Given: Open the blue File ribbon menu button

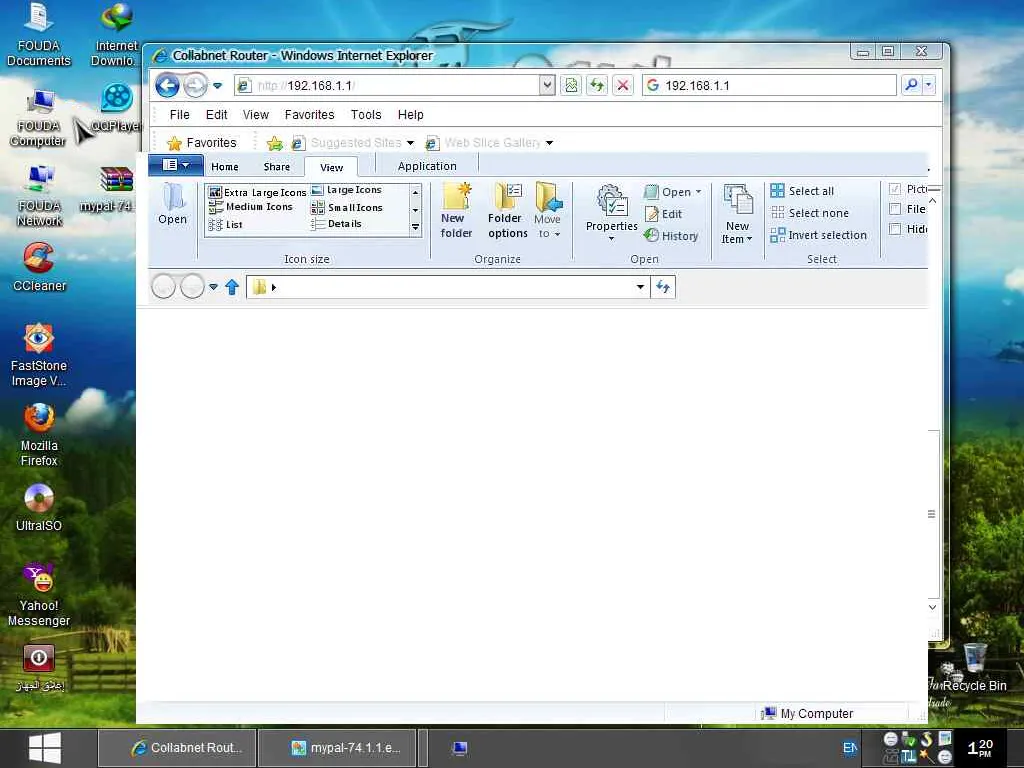Looking at the screenshot, I should [176, 165].
